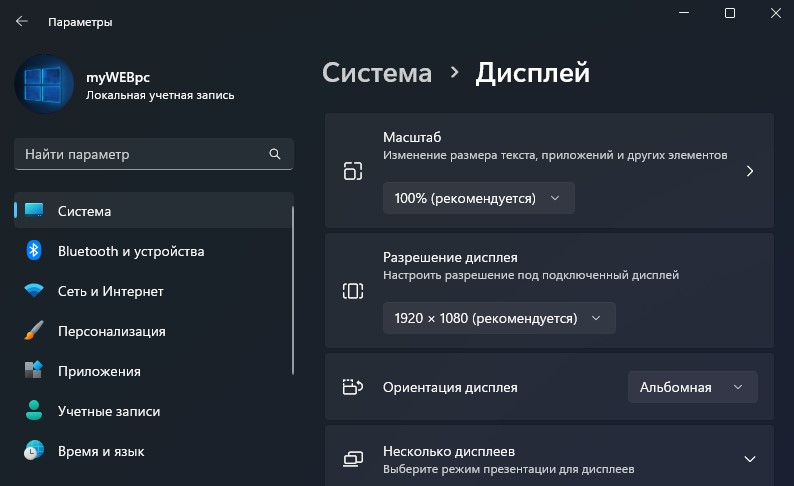Expand the Несколько дисплеев section chevron
The image size is (794, 486).
[x=749, y=459]
